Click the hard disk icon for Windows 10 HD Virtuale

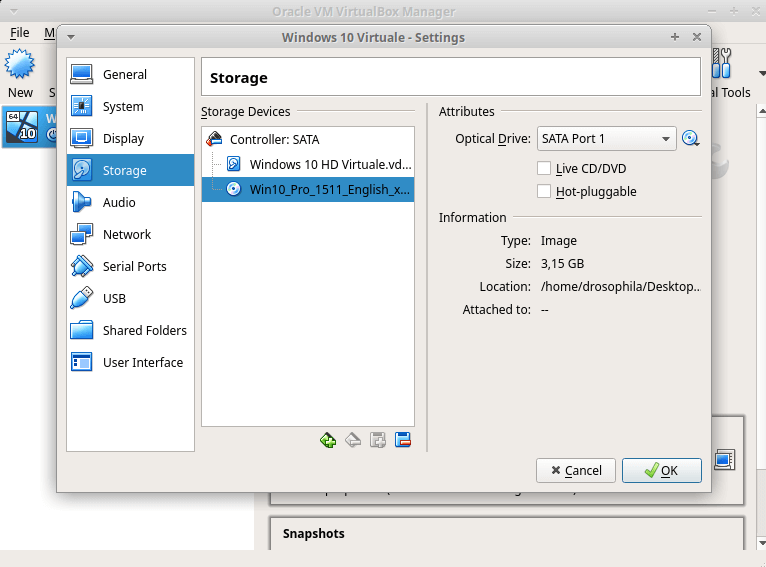tap(234, 164)
